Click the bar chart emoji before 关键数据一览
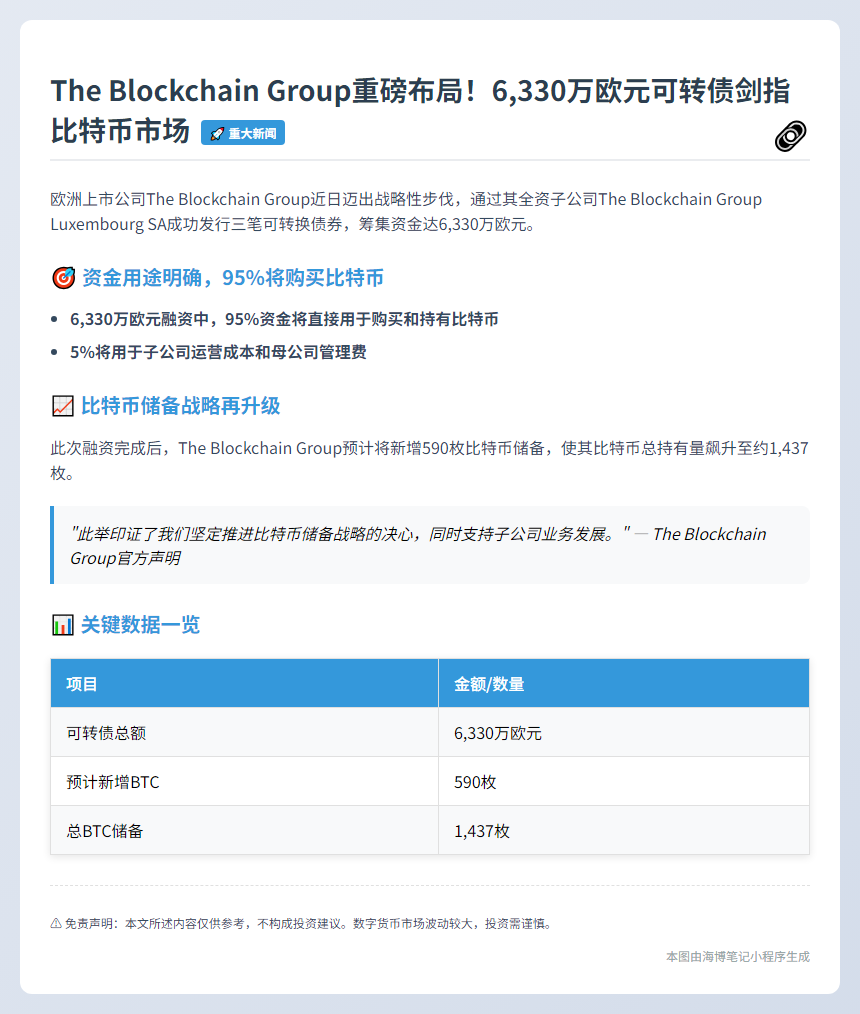This screenshot has height=1014, width=860. [63, 625]
